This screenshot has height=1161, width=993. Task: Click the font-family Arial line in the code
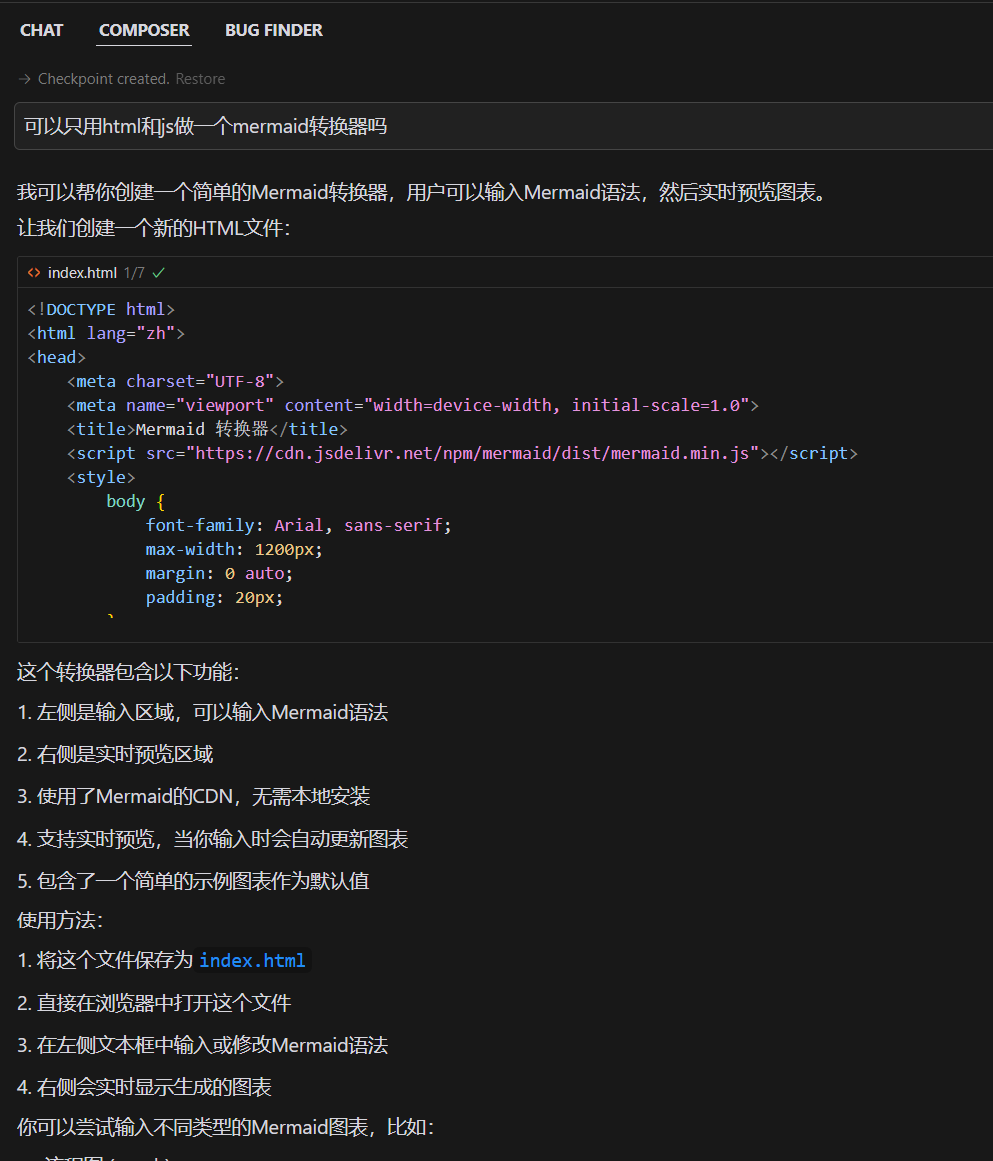pyautogui.click(x=298, y=525)
